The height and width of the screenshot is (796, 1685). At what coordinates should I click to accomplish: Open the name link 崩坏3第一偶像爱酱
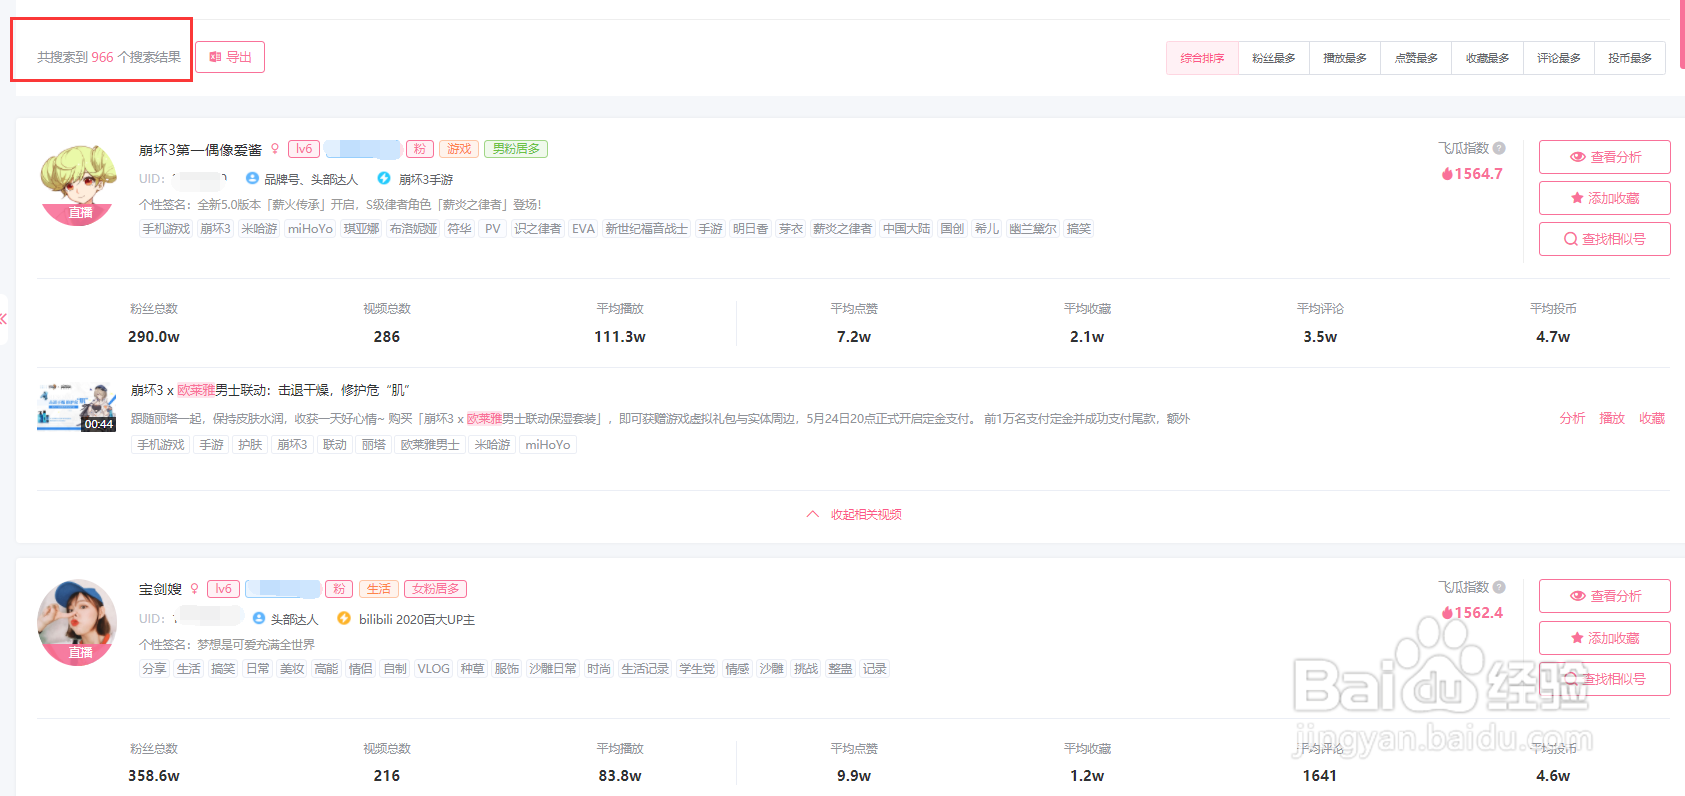(x=200, y=150)
